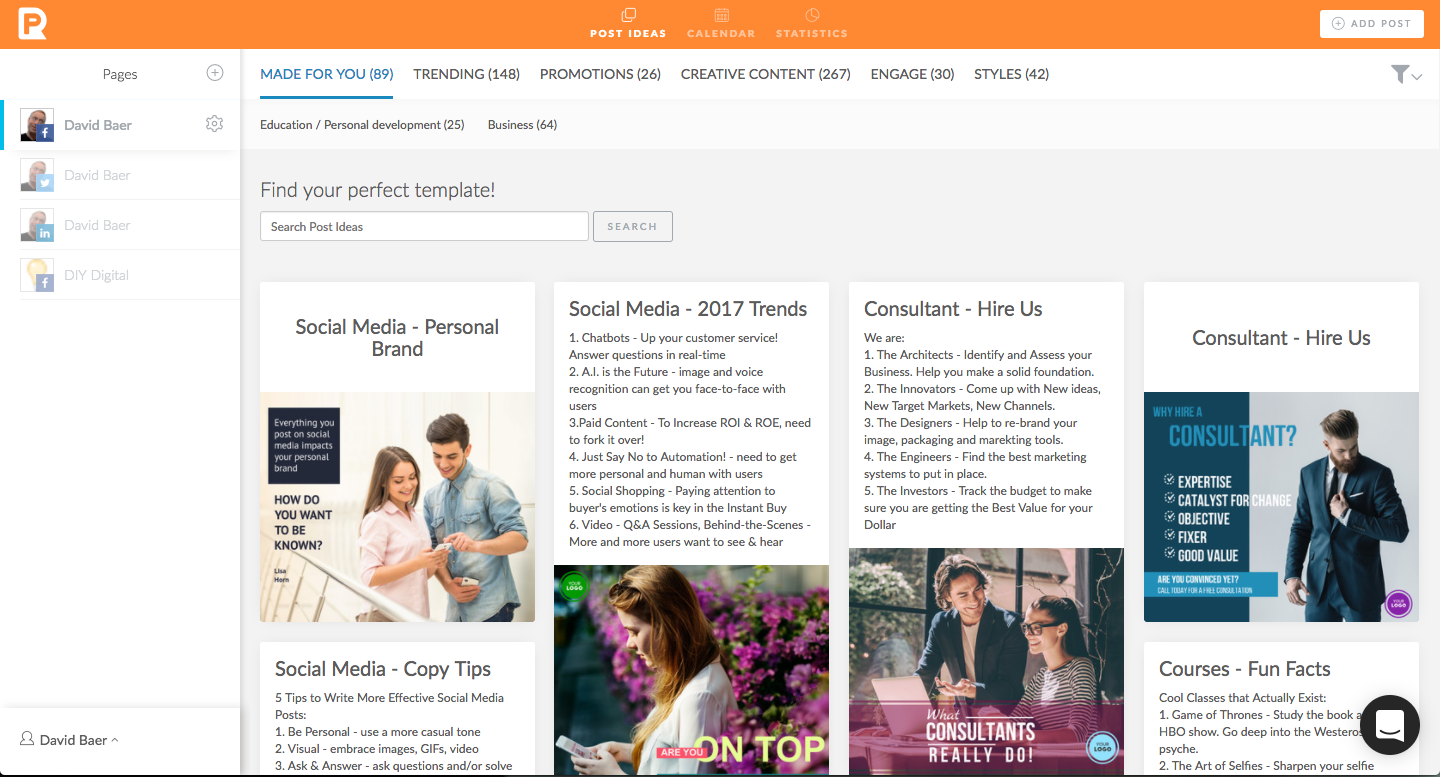Click the Post Ideas icon
The height and width of the screenshot is (777, 1440).
point(628,15)
